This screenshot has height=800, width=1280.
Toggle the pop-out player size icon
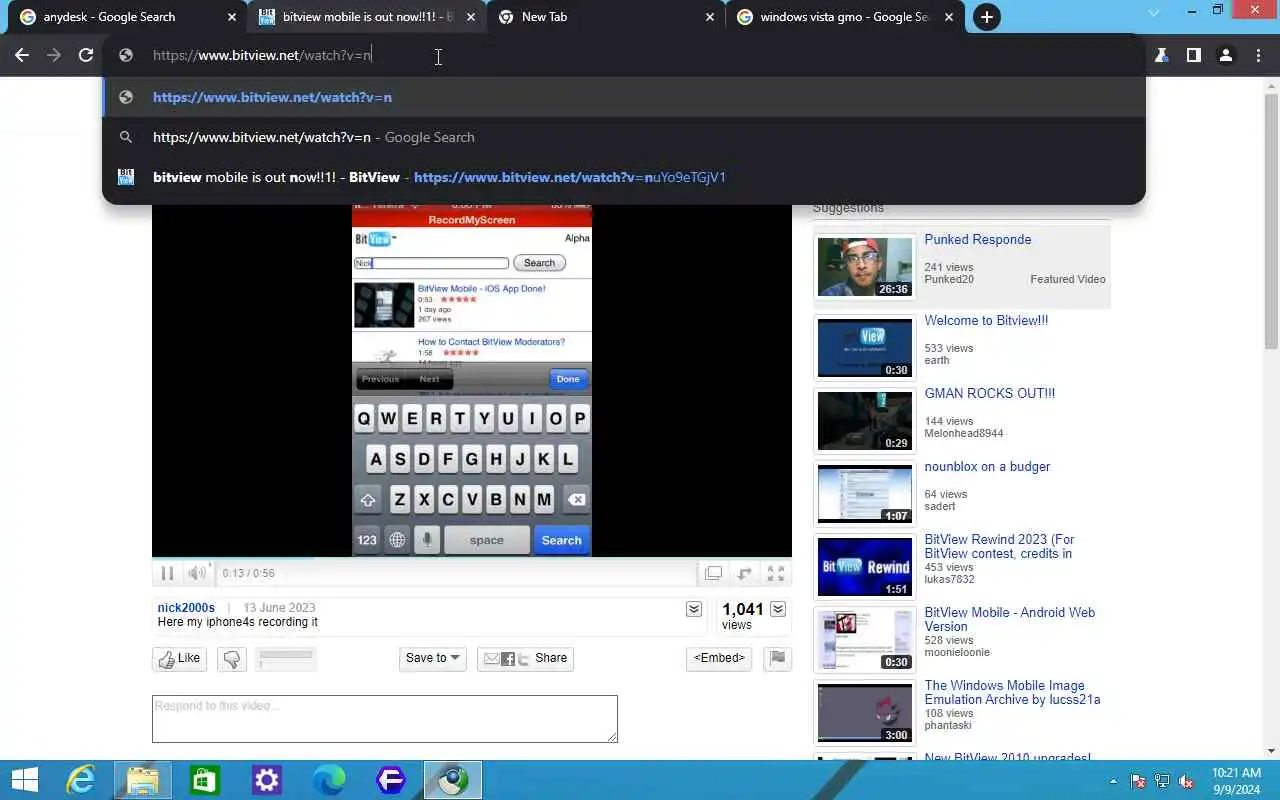point(713,573)
